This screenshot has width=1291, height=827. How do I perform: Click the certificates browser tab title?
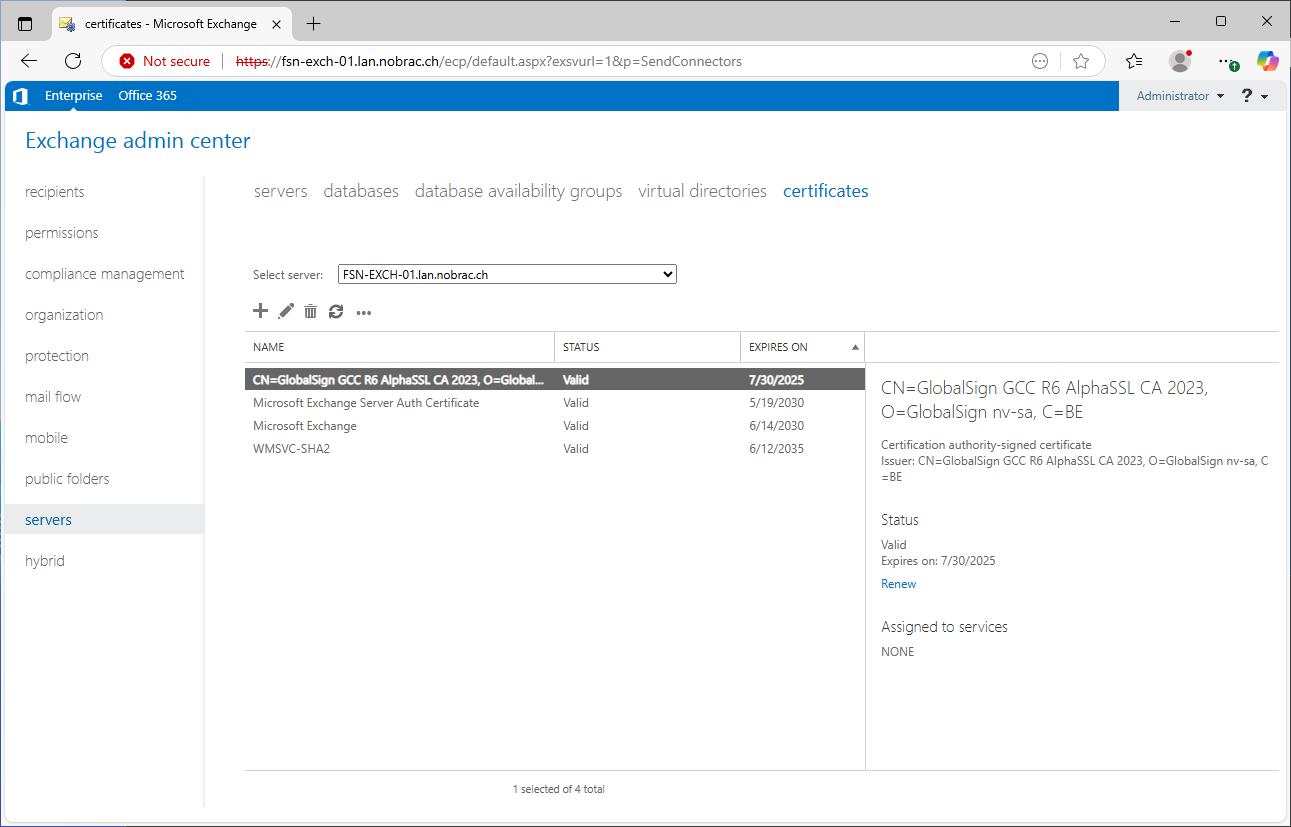[171, 23]
